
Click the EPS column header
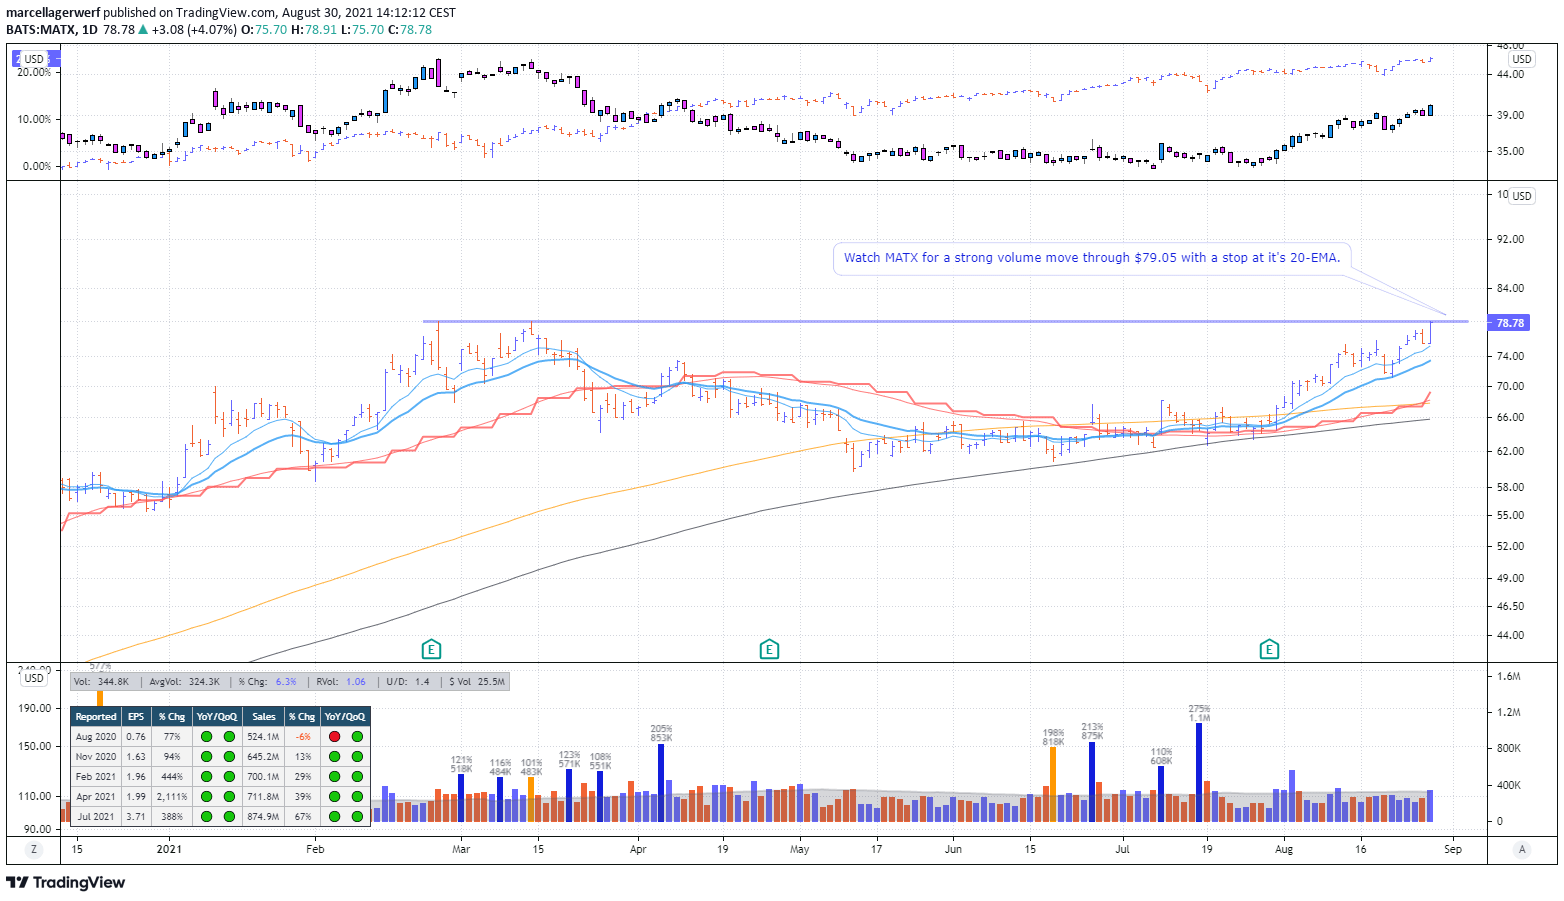pos(136,717)
